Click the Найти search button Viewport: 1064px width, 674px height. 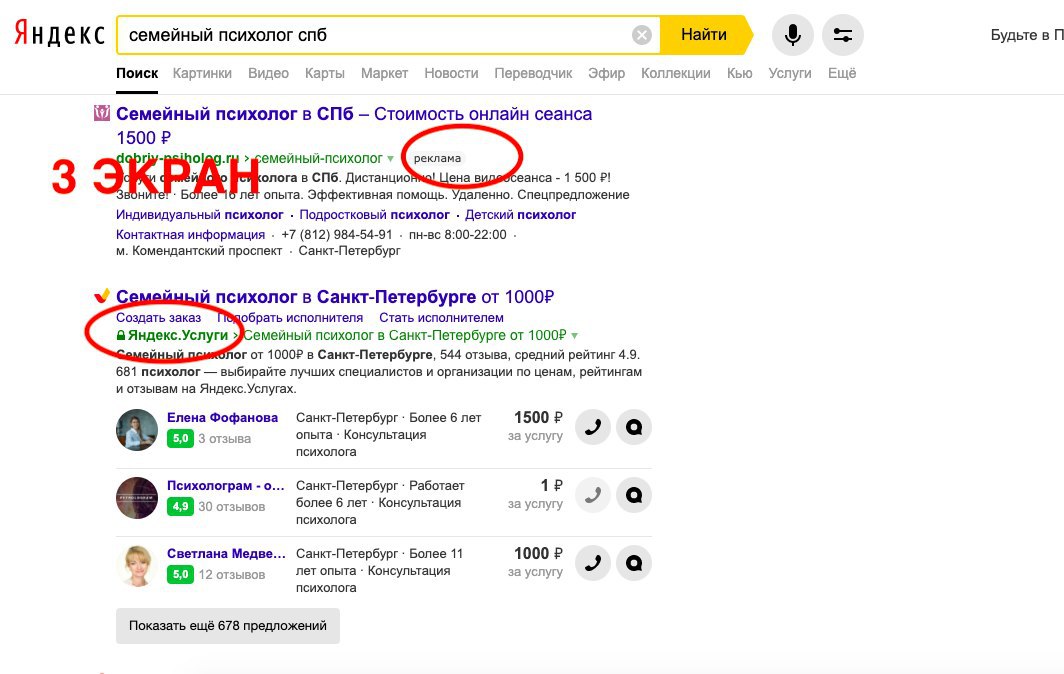[704, 35]
